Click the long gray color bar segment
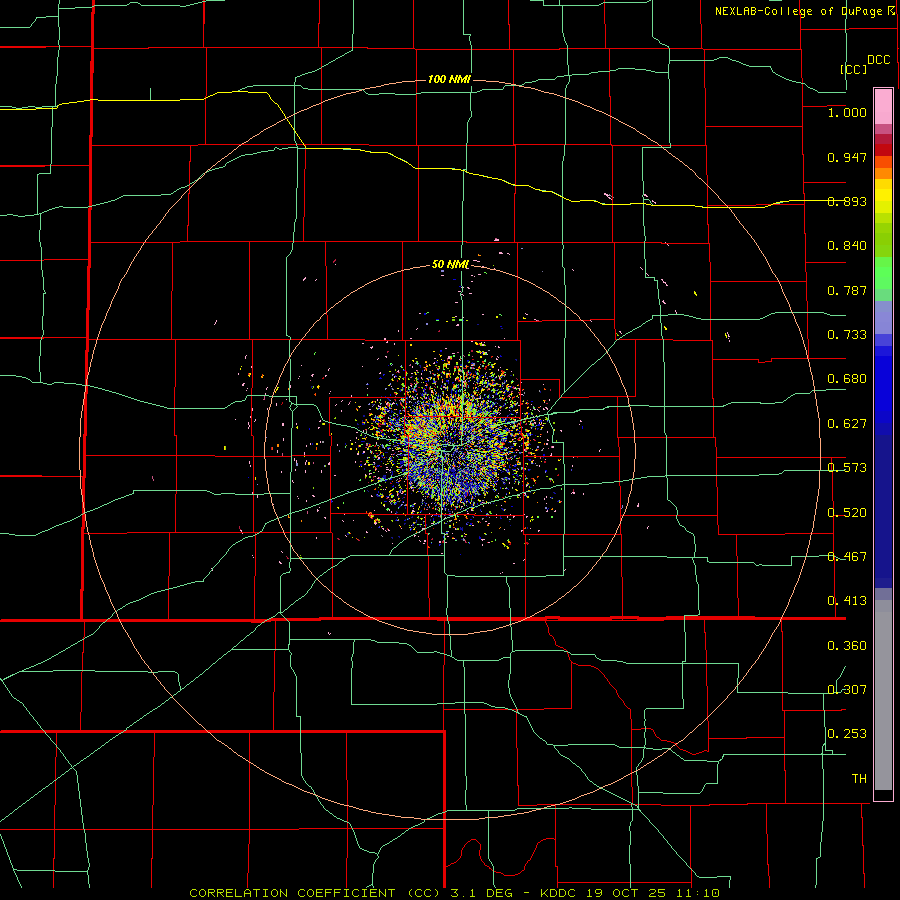This screenshot has height=900, width=900. [x=883, y=695]
